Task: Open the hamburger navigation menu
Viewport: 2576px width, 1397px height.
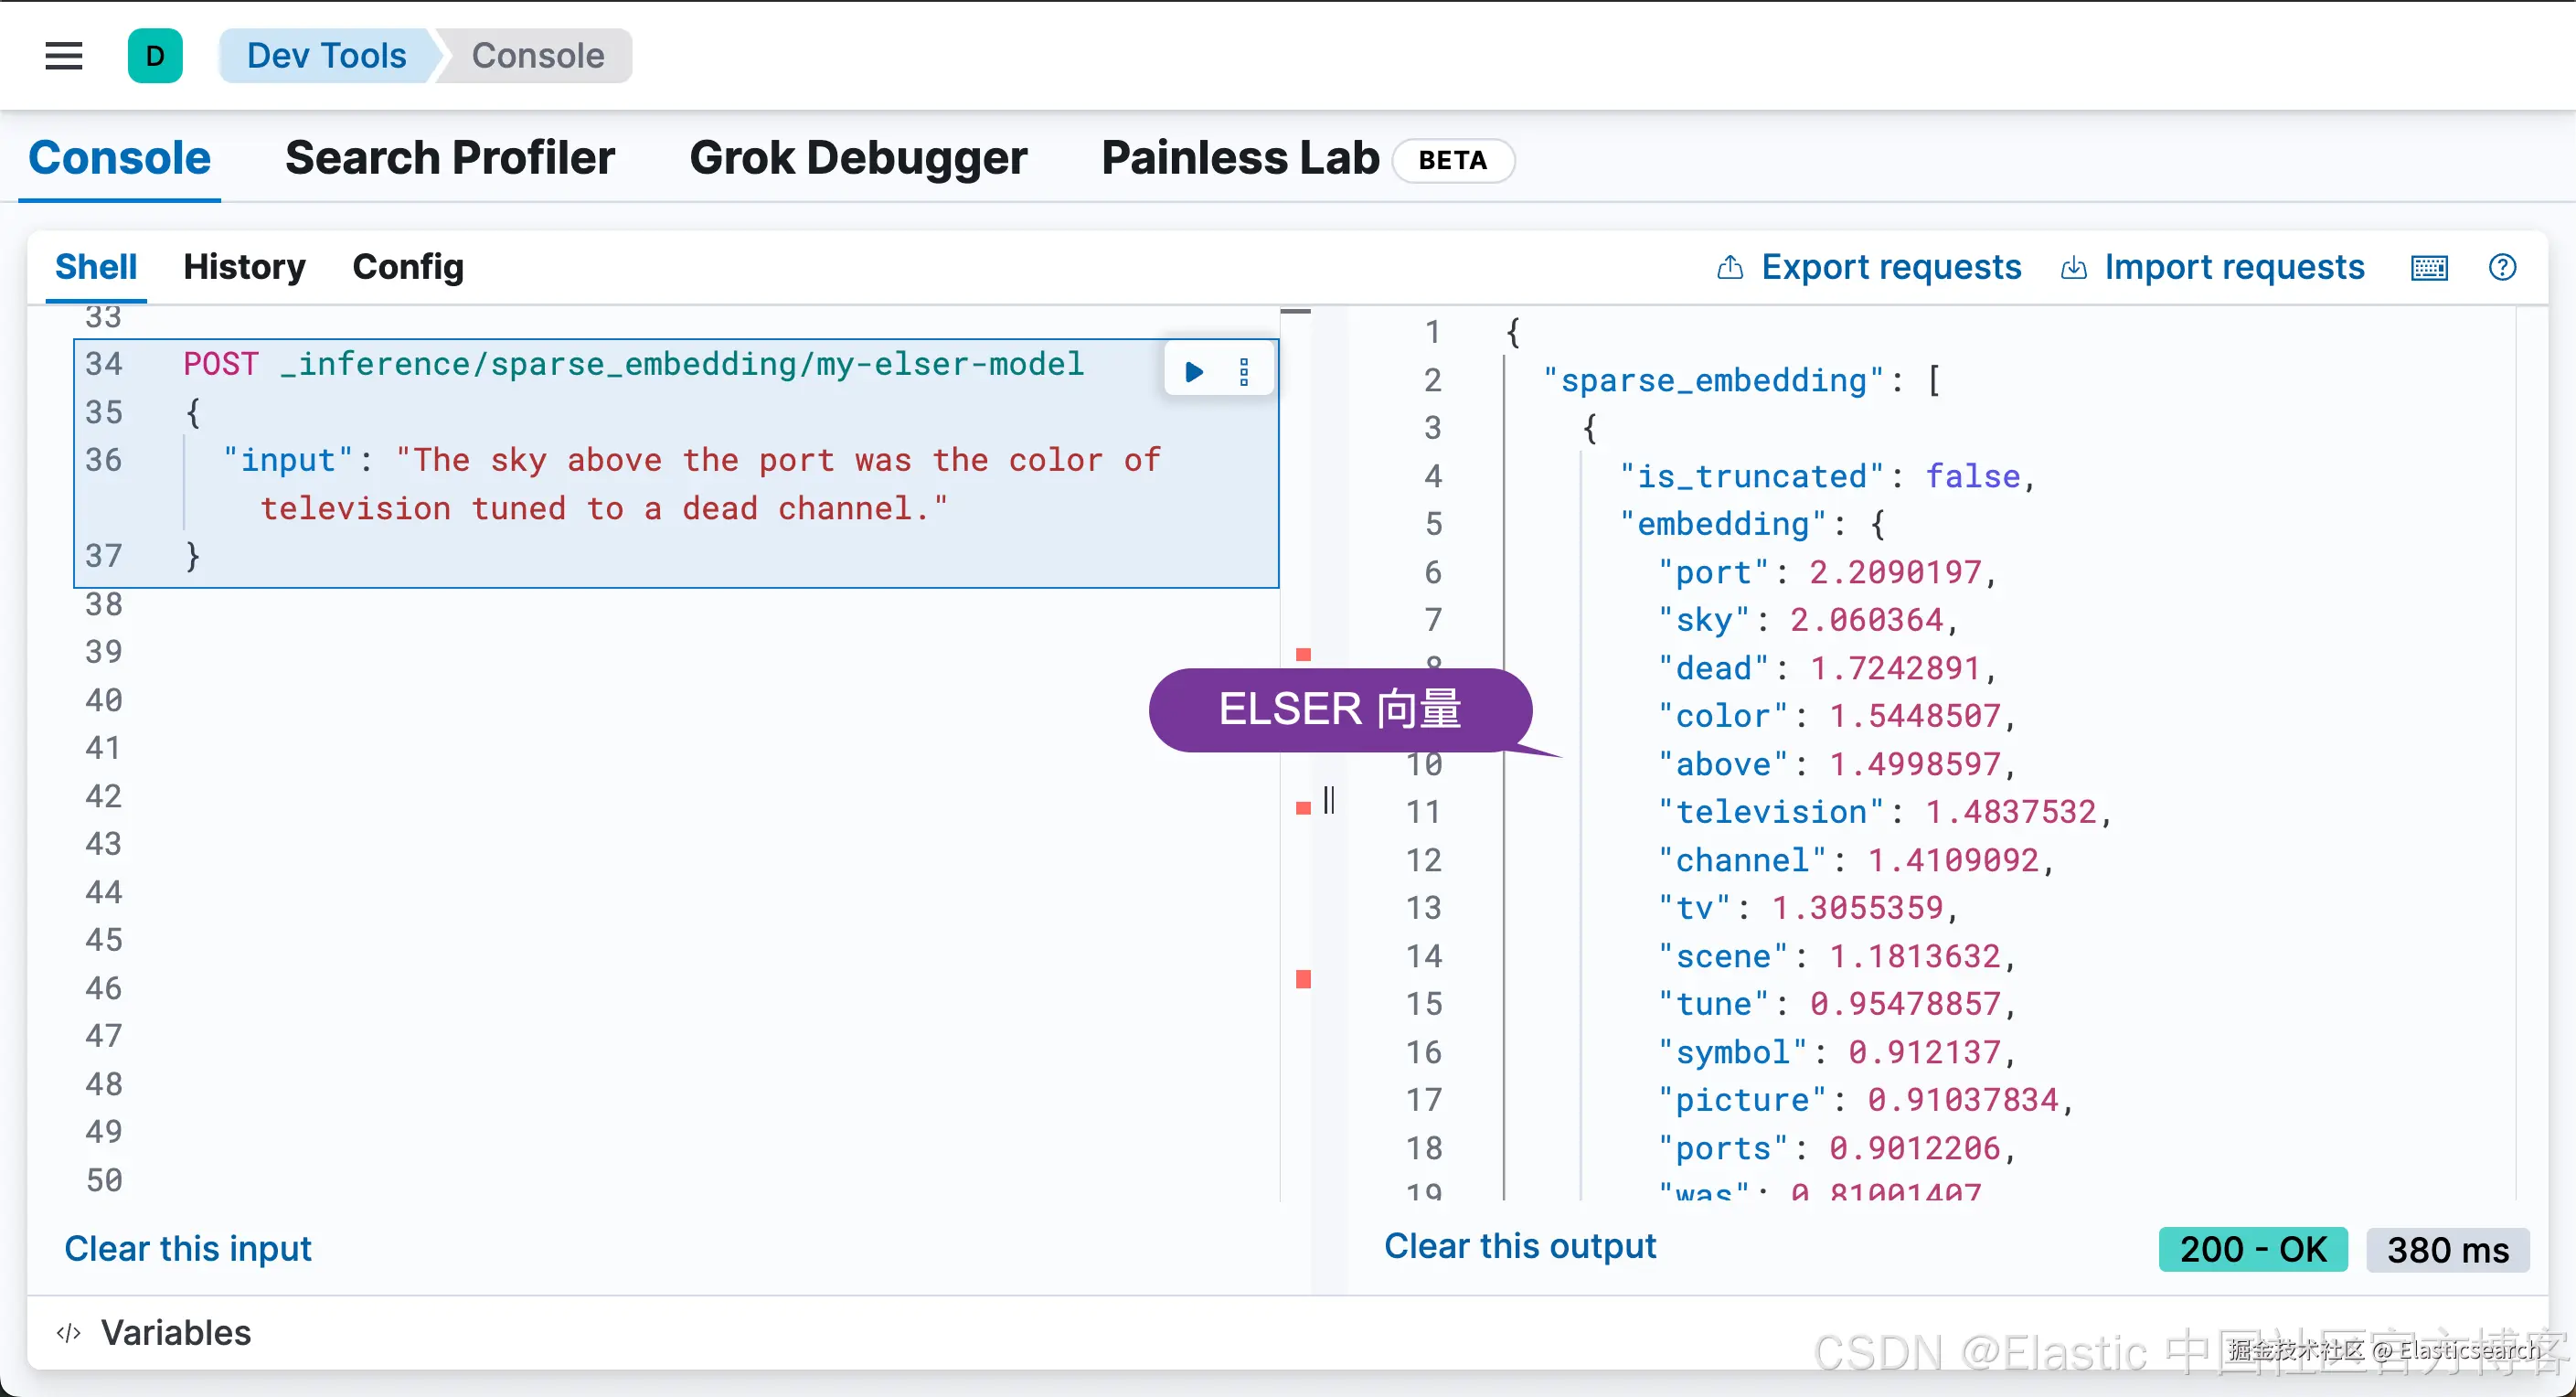Action: tap(64, 56)
